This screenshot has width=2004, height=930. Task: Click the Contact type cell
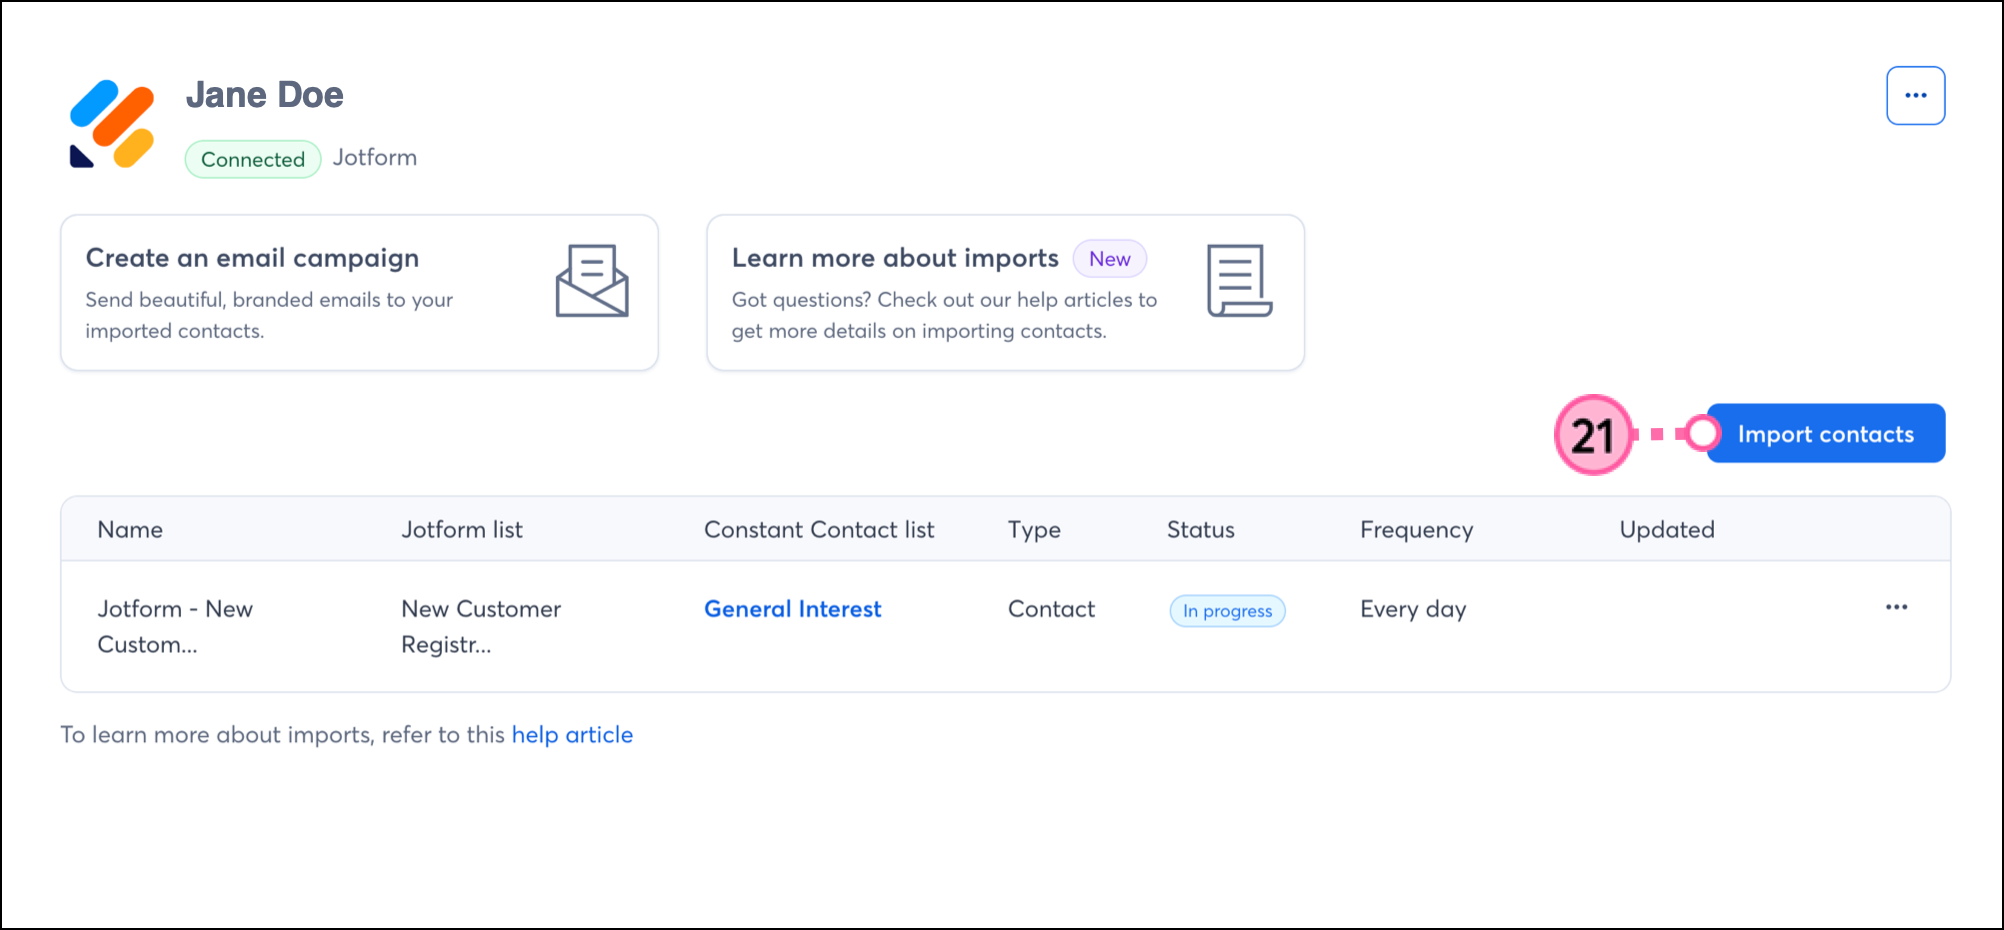tap(1051, 609)
